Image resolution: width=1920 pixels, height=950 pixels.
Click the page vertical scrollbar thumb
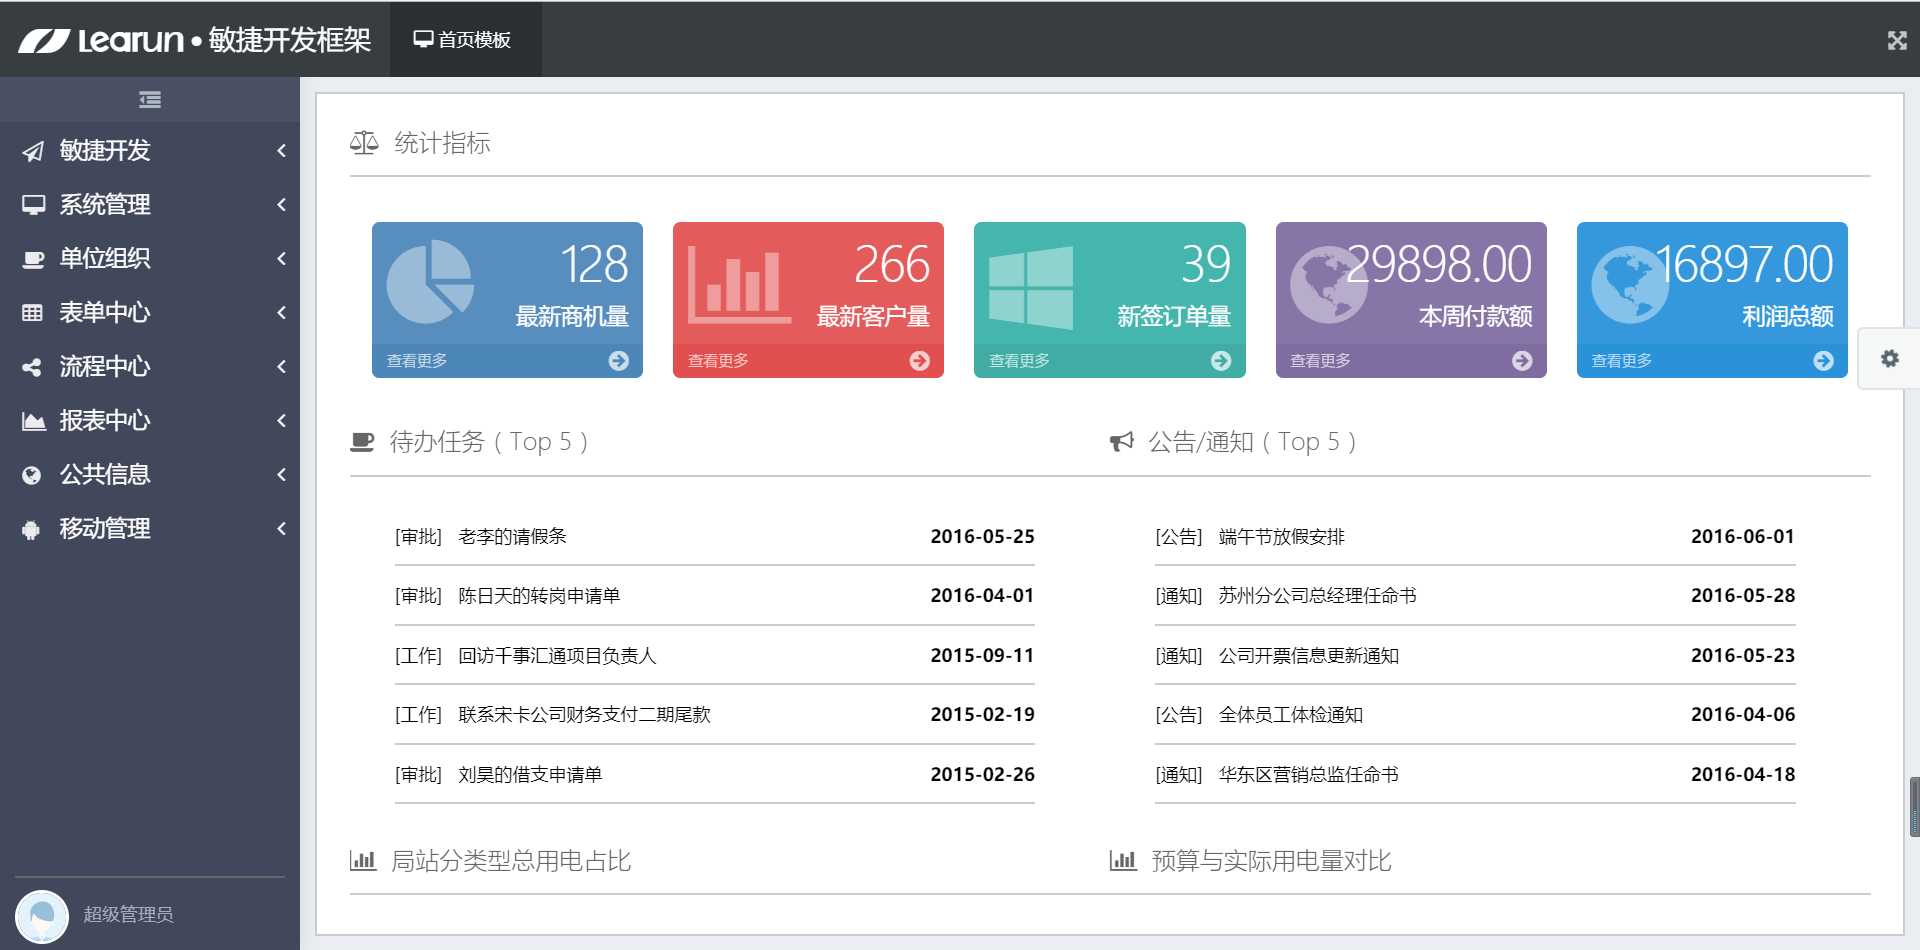pos(1914,806)
